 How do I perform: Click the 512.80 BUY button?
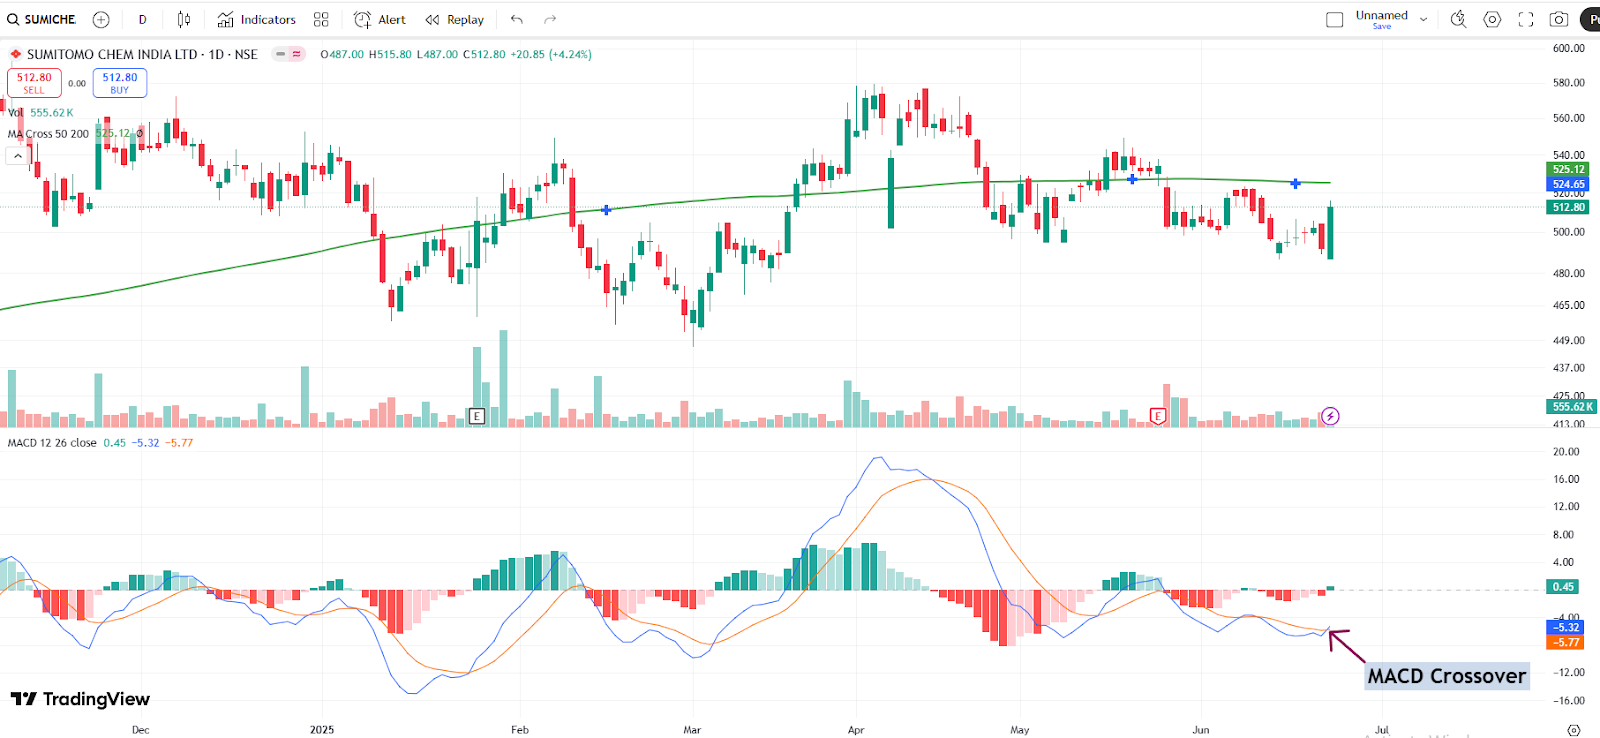(x=120, y=83)
